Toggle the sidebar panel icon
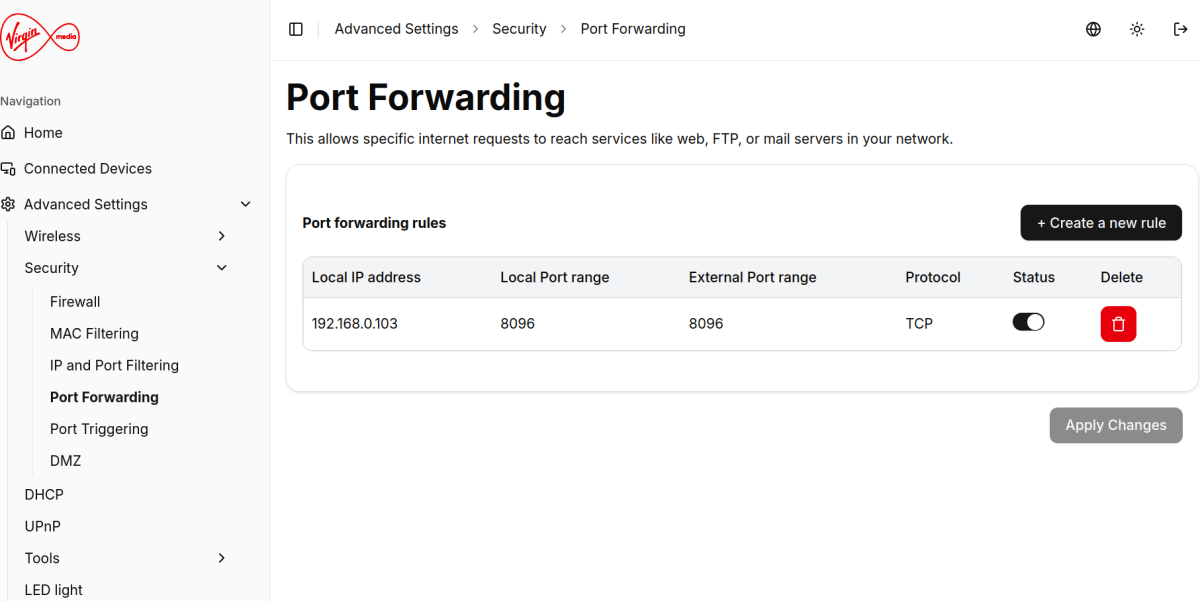 [296, 29]
